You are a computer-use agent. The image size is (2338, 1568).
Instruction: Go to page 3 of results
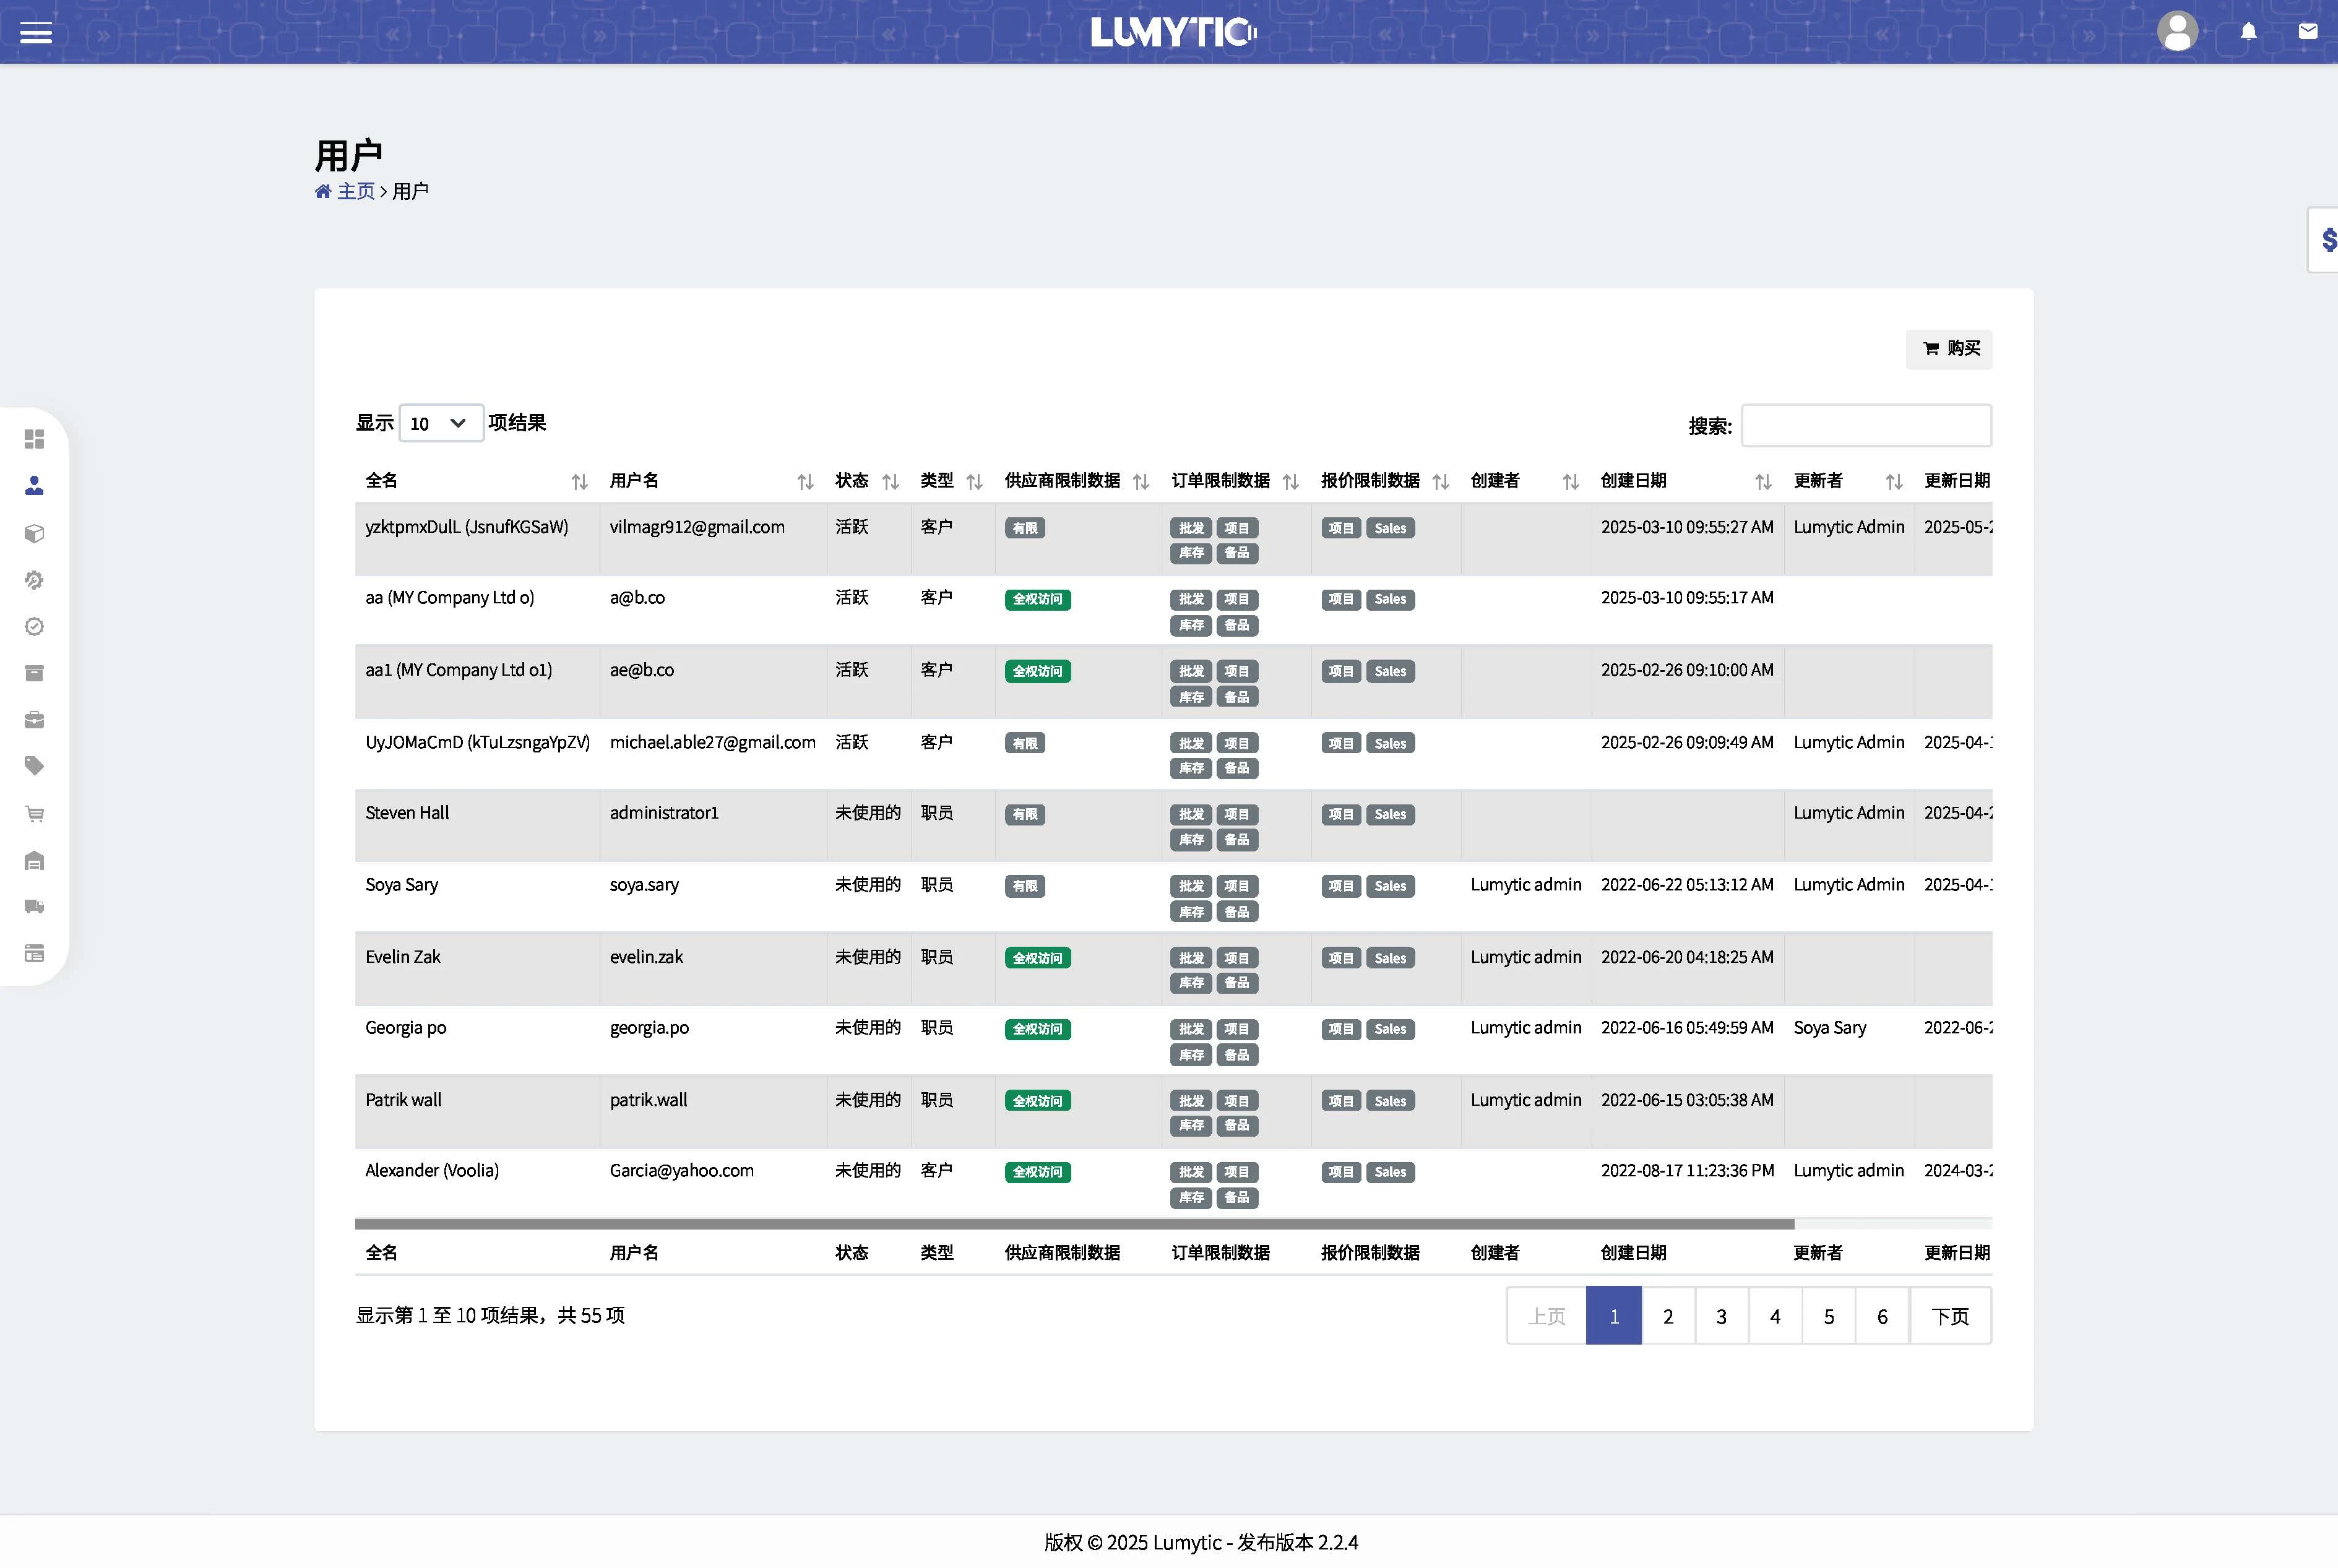pyautogui.click(x=1721, y=1317)
